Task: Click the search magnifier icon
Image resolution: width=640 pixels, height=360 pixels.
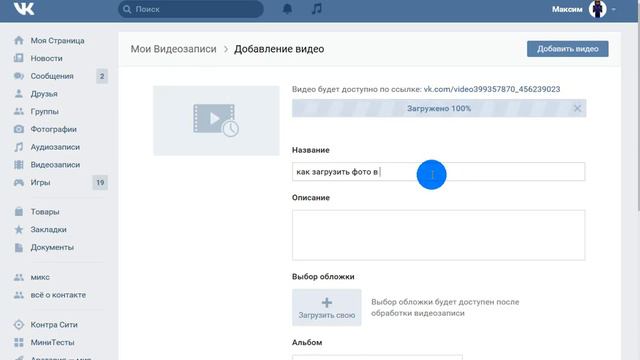Action: click(x=127, y=9)
